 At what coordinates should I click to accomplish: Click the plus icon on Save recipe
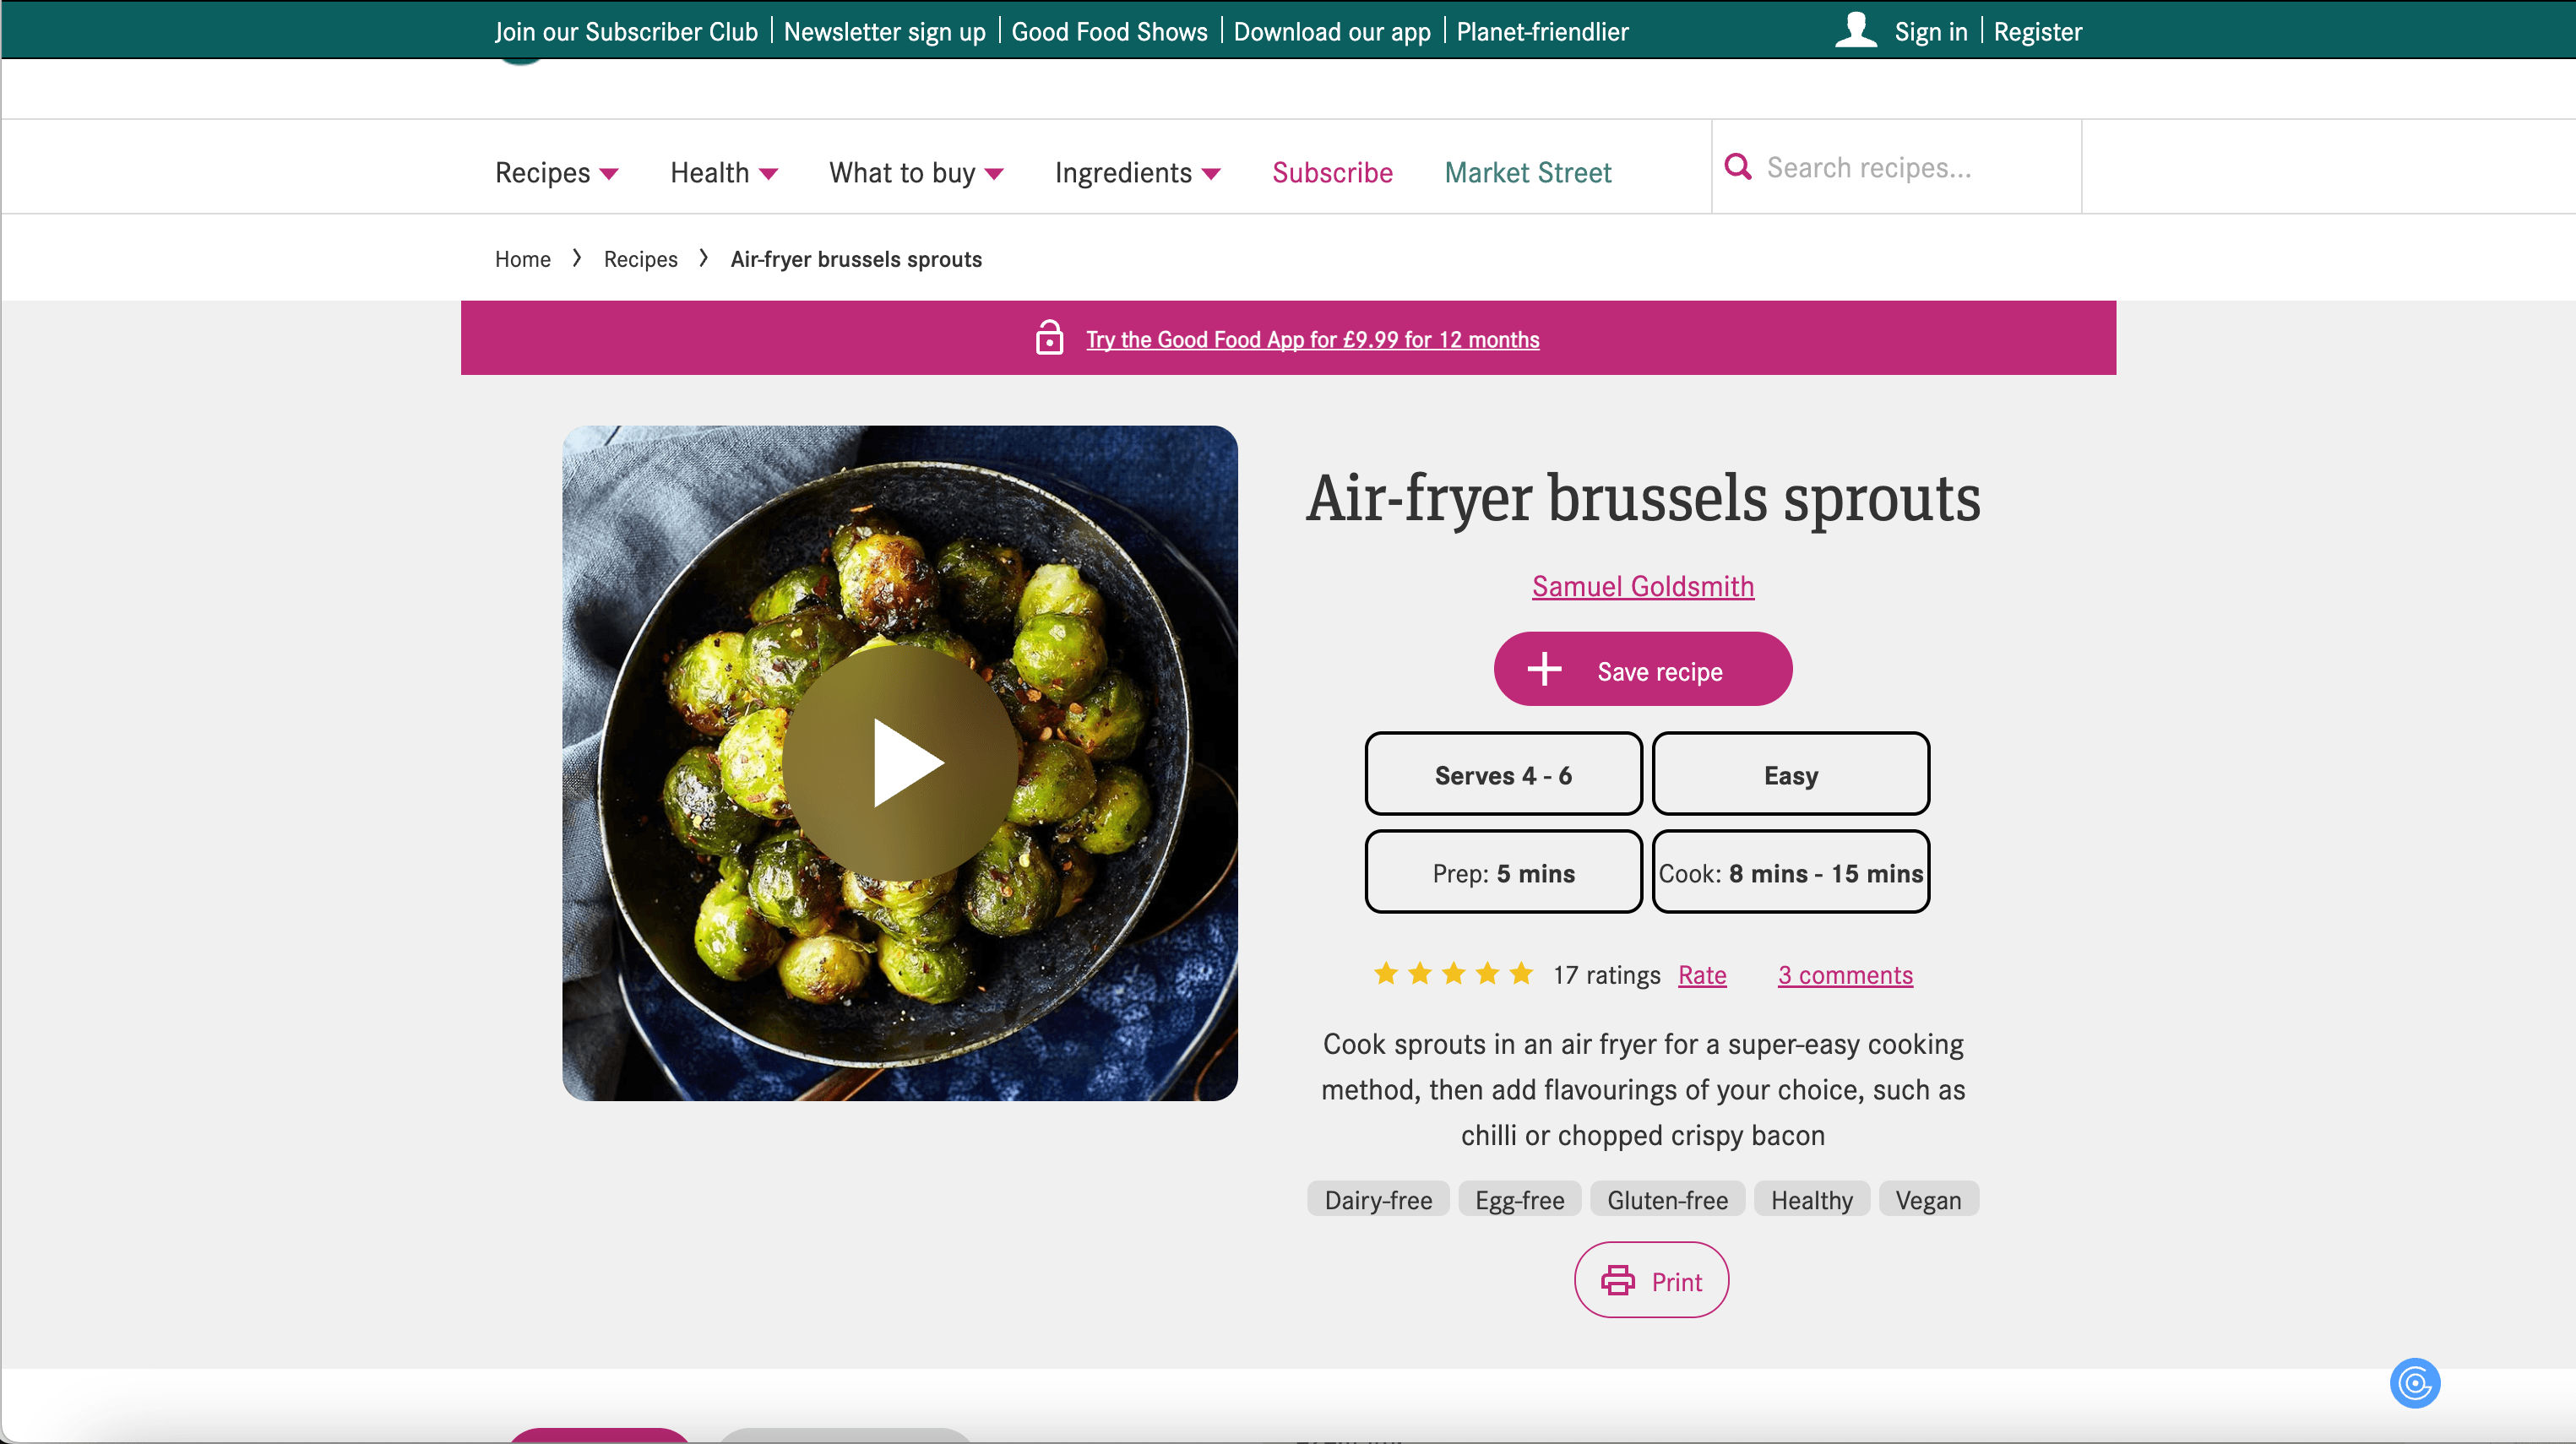coord(1544,669)
